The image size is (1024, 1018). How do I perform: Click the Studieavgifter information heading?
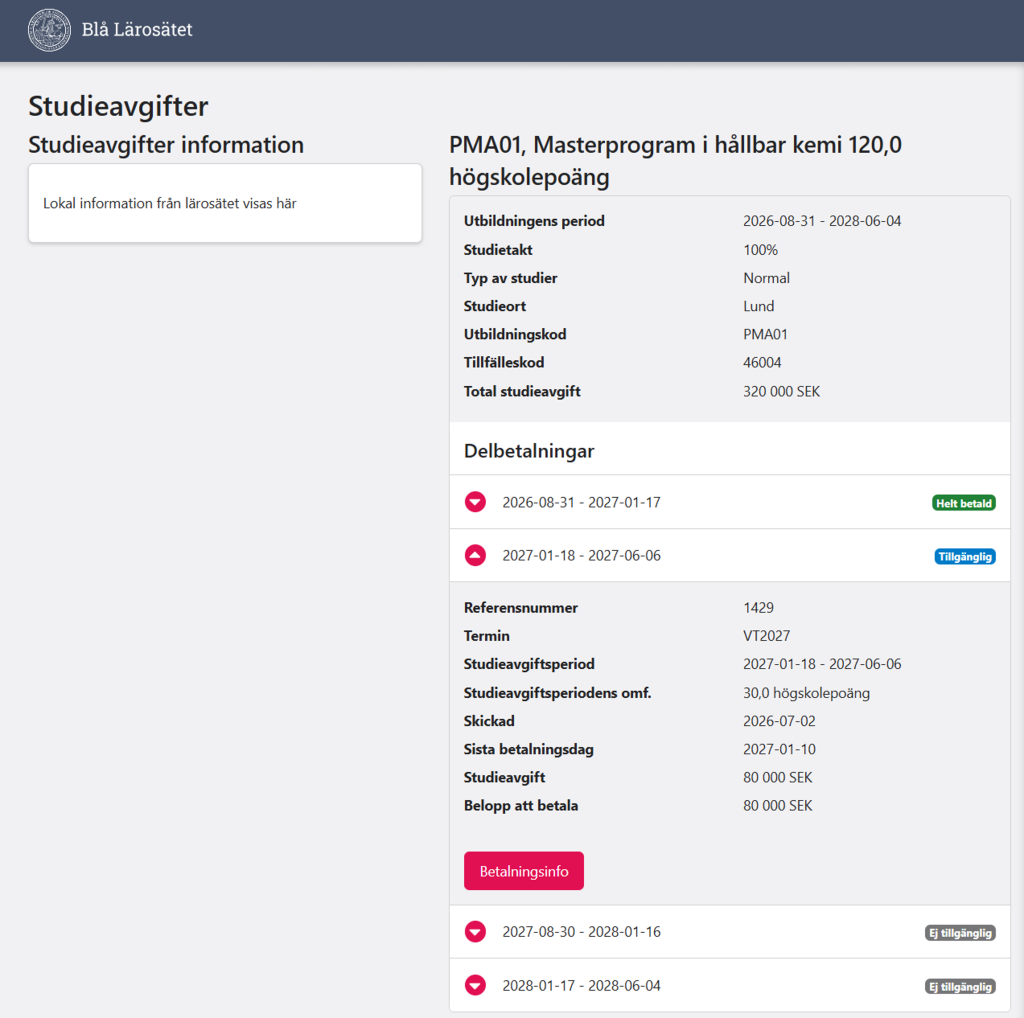coord(166,145)
